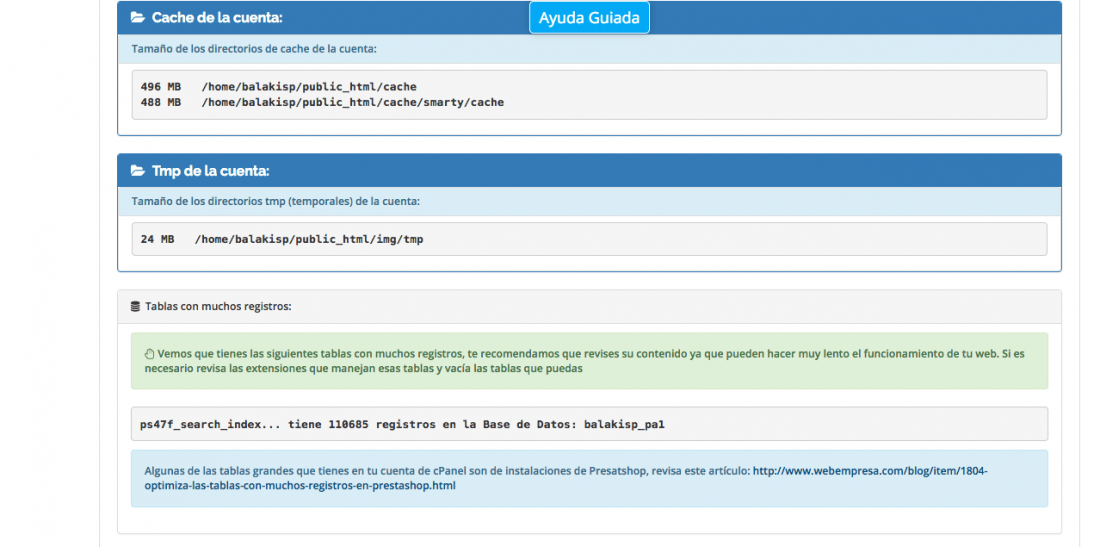This screenshot has width=1100, height=547.
Task: Click database icon beside Tablas con muchos registros
Action: coord(135,306)
